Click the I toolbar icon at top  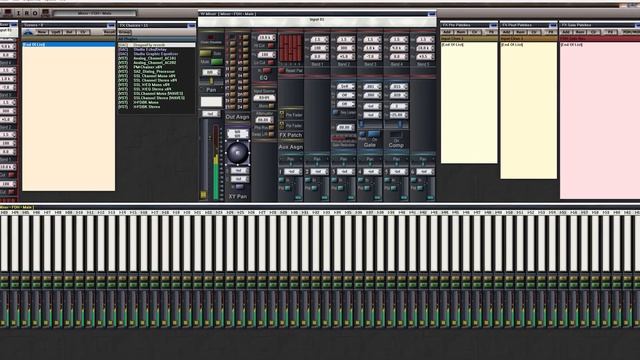point(18,13)
